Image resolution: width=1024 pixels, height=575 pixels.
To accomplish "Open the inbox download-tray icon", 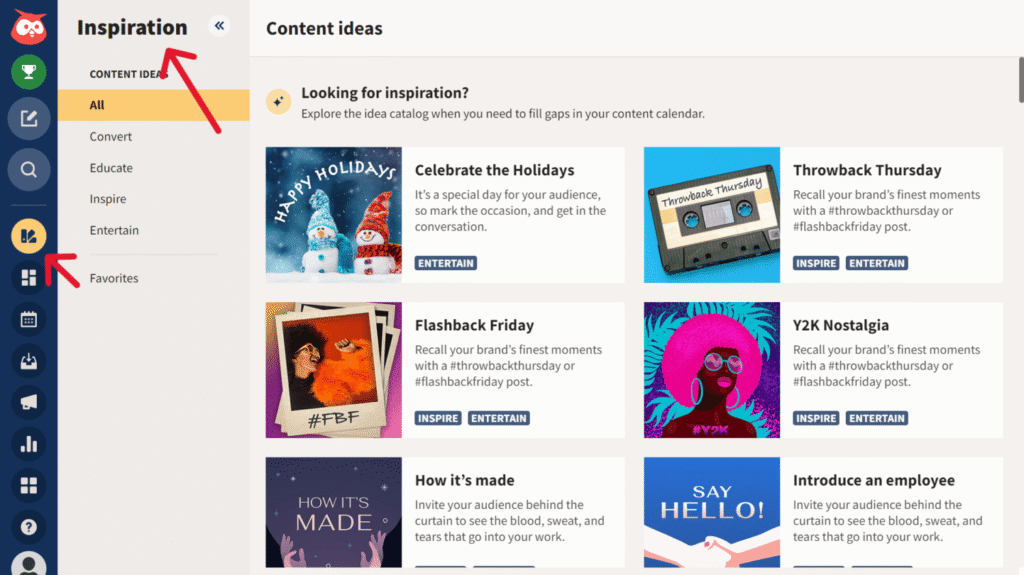I will tap(28, 361).
